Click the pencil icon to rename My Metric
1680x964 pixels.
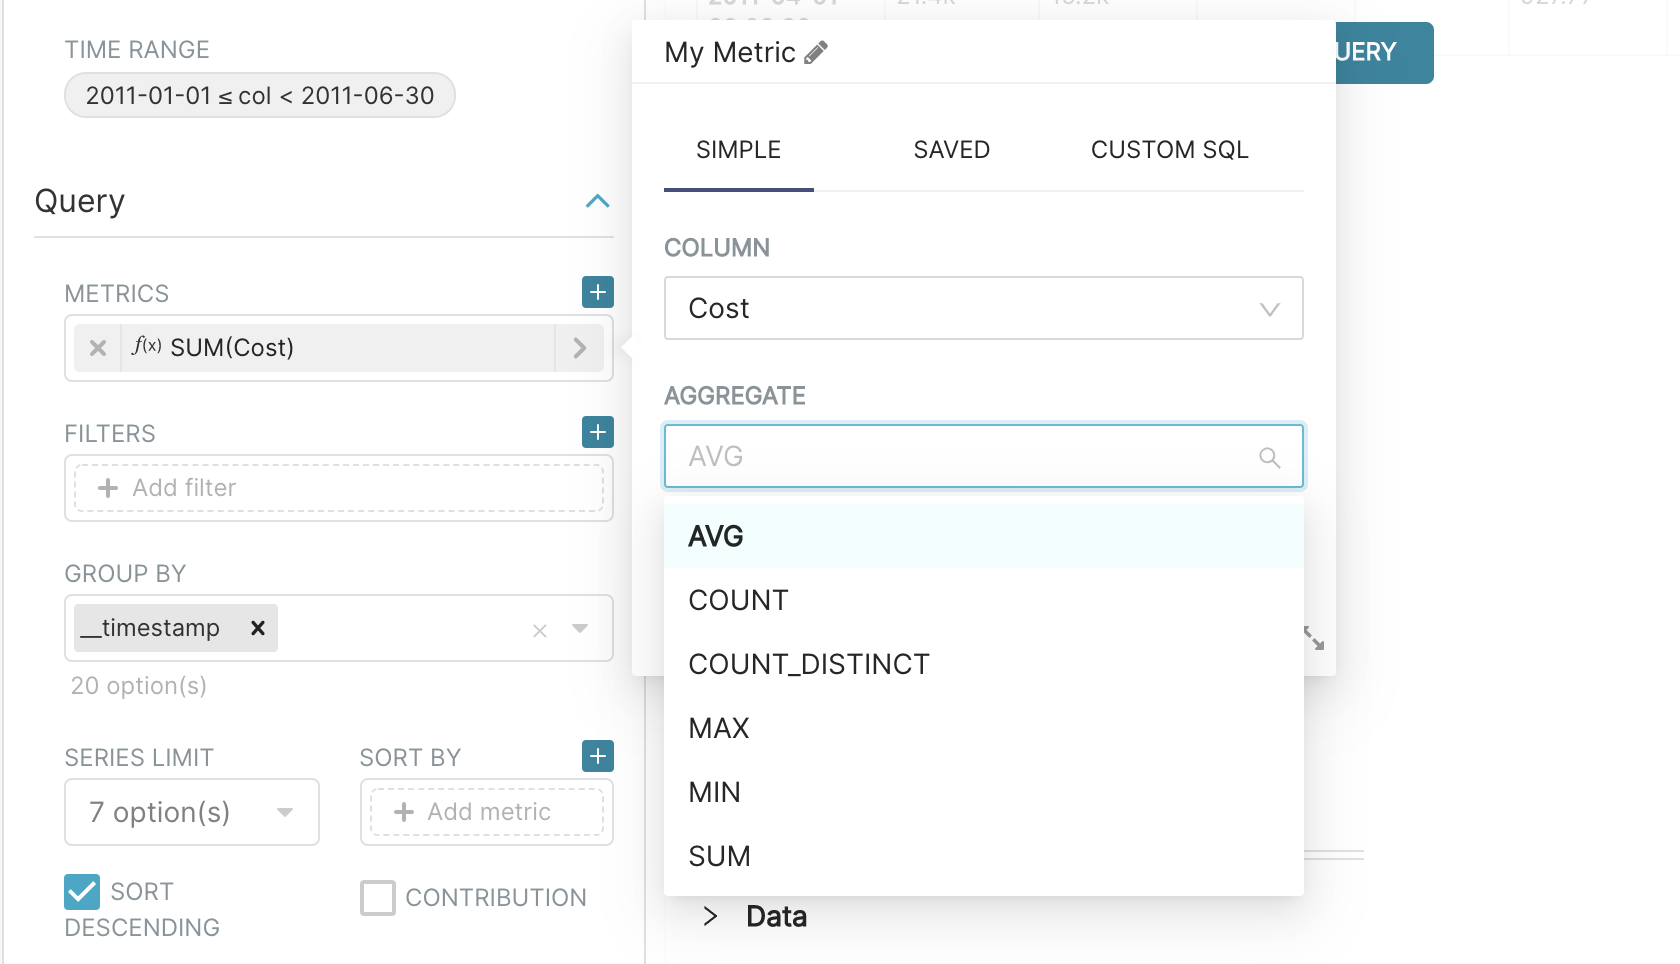tap(816, 52)
